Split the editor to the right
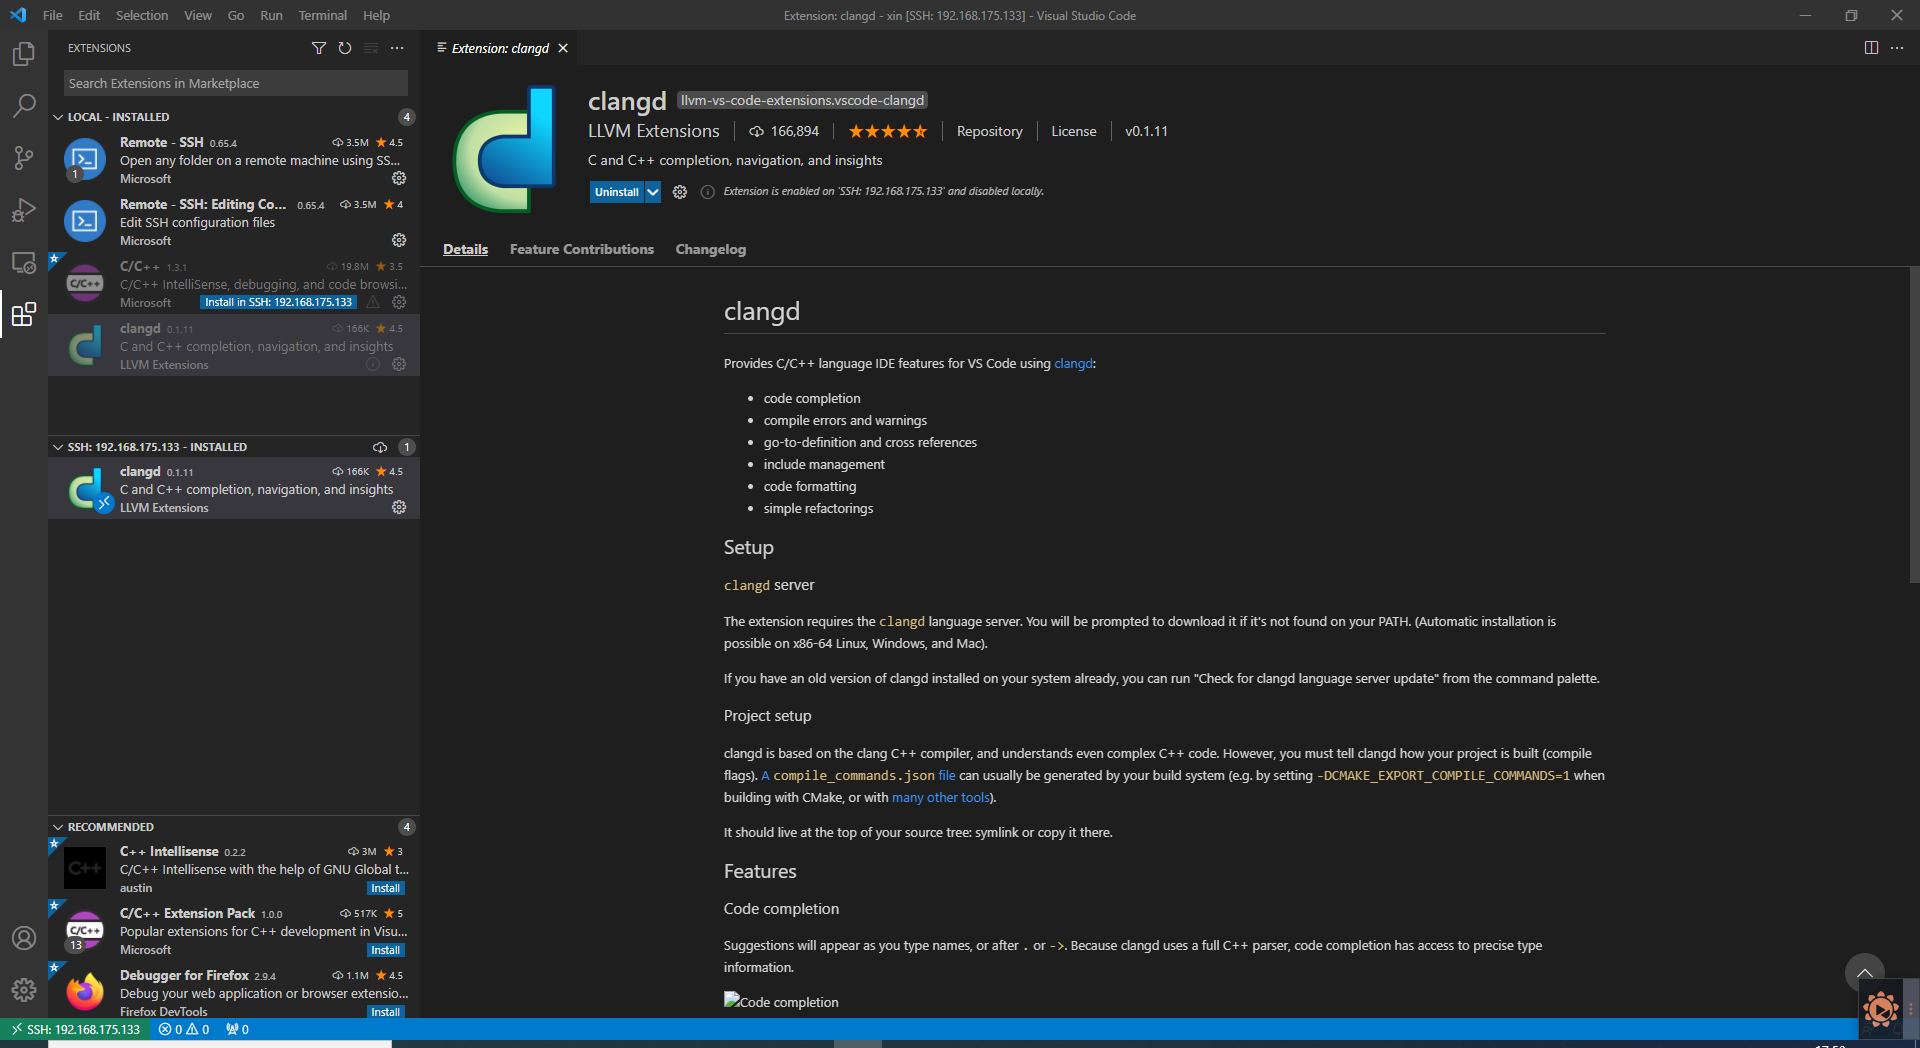This screenshot has height=1048, width=1920. click(1871, 48)
